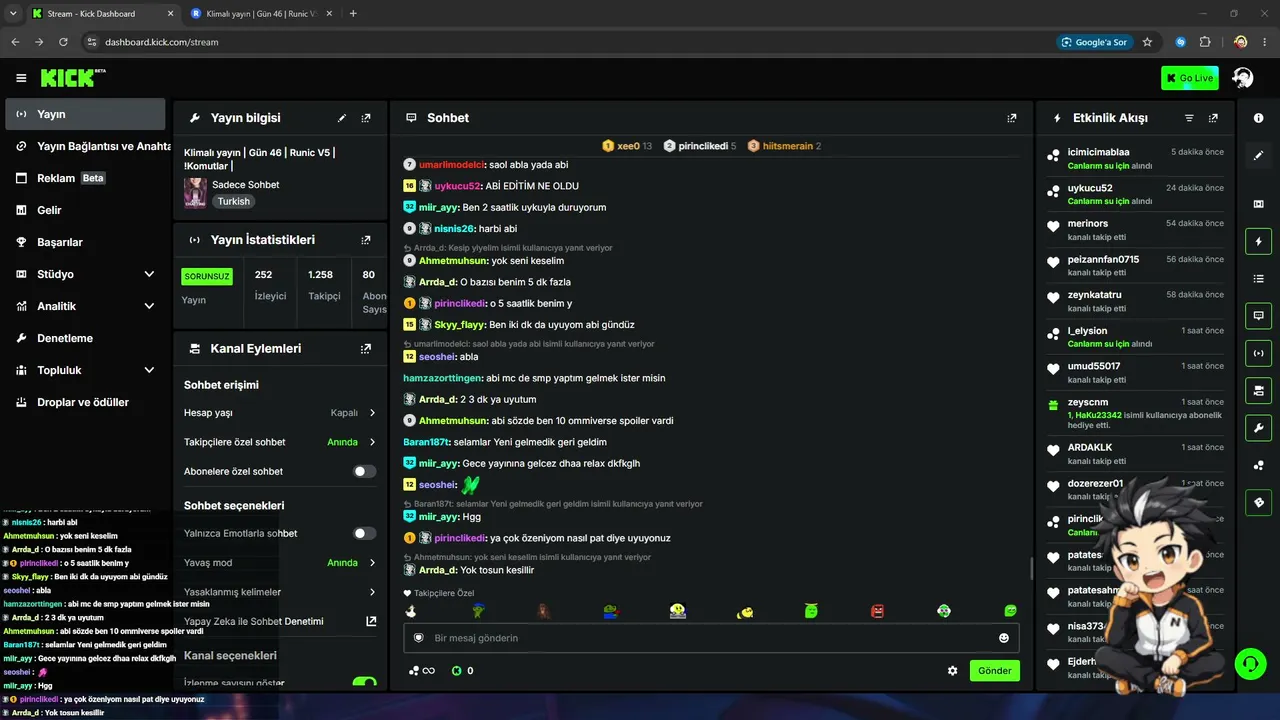Open Yasaklanmış kelimeler chevron
Screen dimensions: 1280x720
point(372,592)
